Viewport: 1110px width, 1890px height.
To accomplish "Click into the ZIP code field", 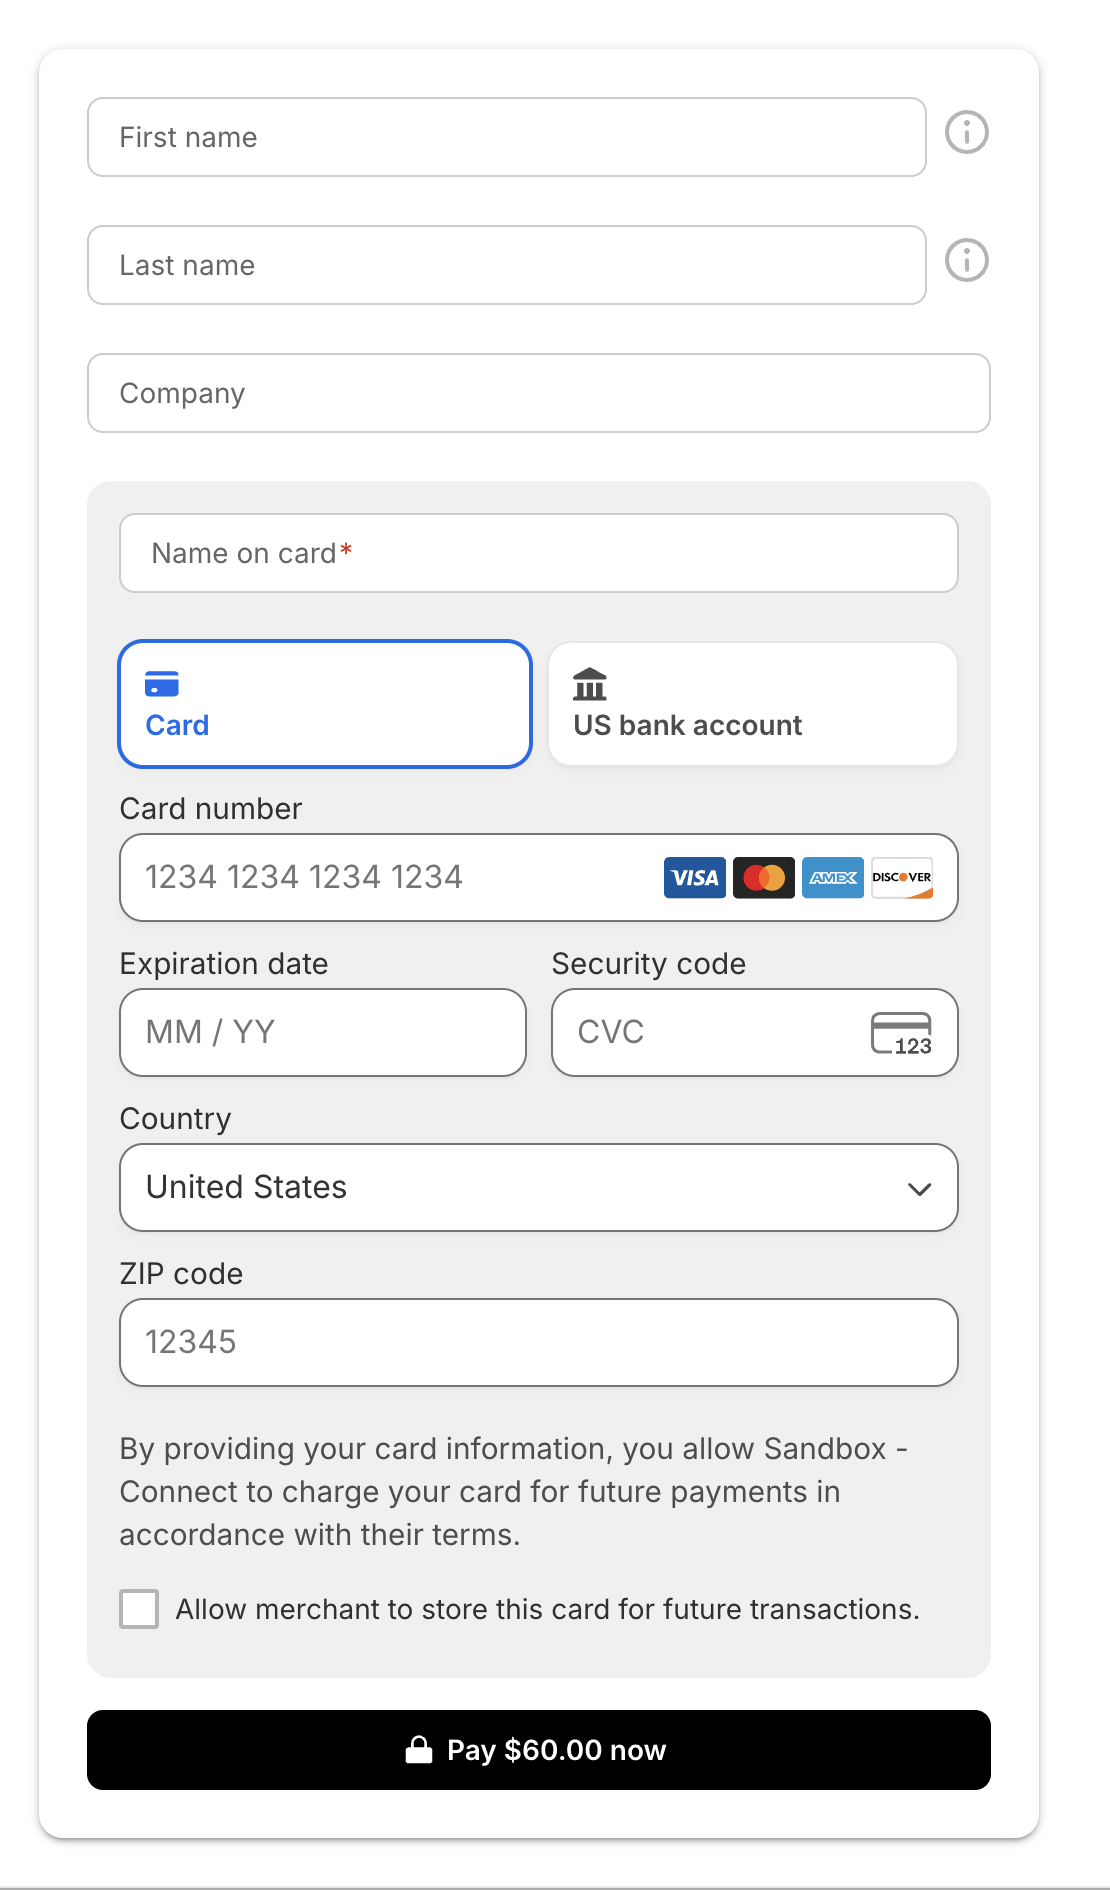I will (539, 1342).
